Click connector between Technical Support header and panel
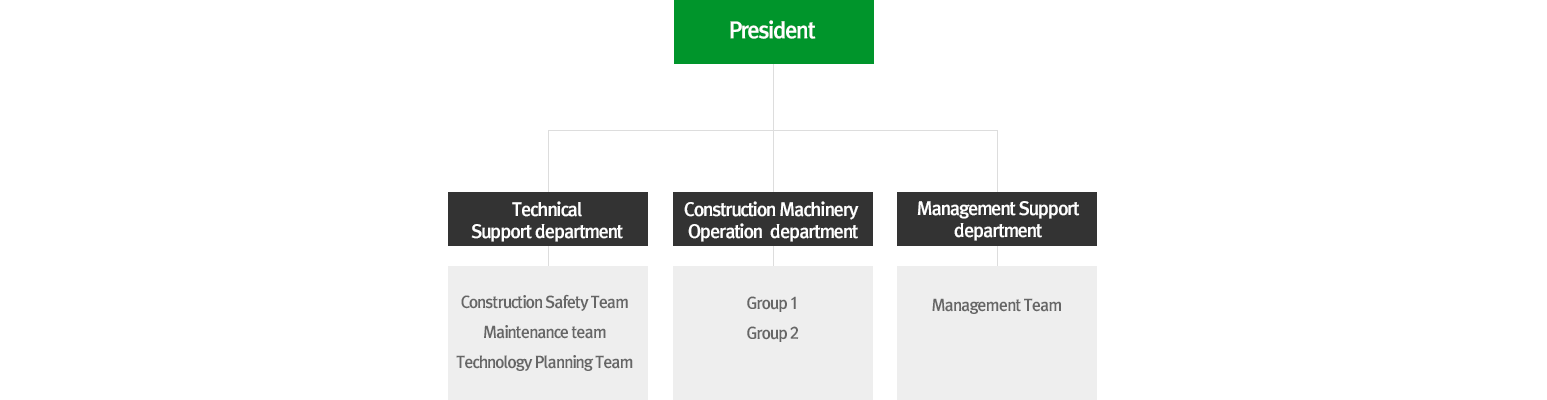This screenshot has width=1547, height=400. pyautogui.click(x=548, y=256)
